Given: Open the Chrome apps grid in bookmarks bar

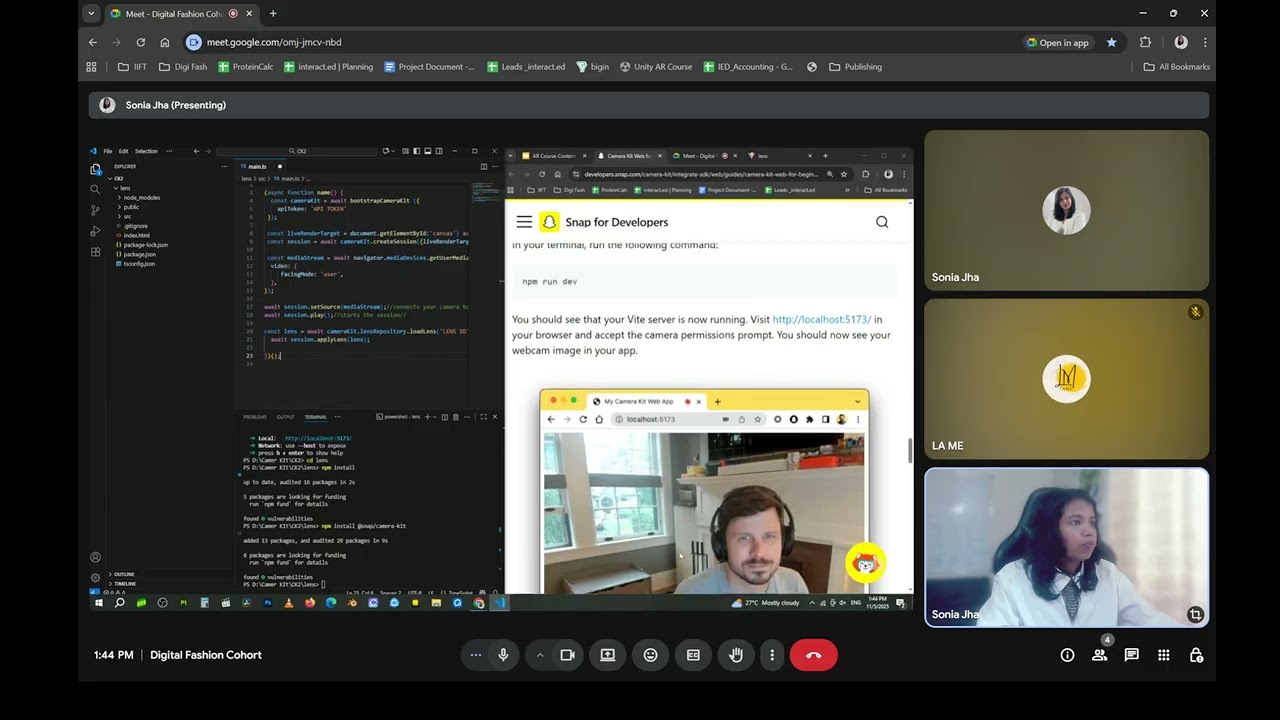Looking at the screenshot, I should tap(91, 67).
